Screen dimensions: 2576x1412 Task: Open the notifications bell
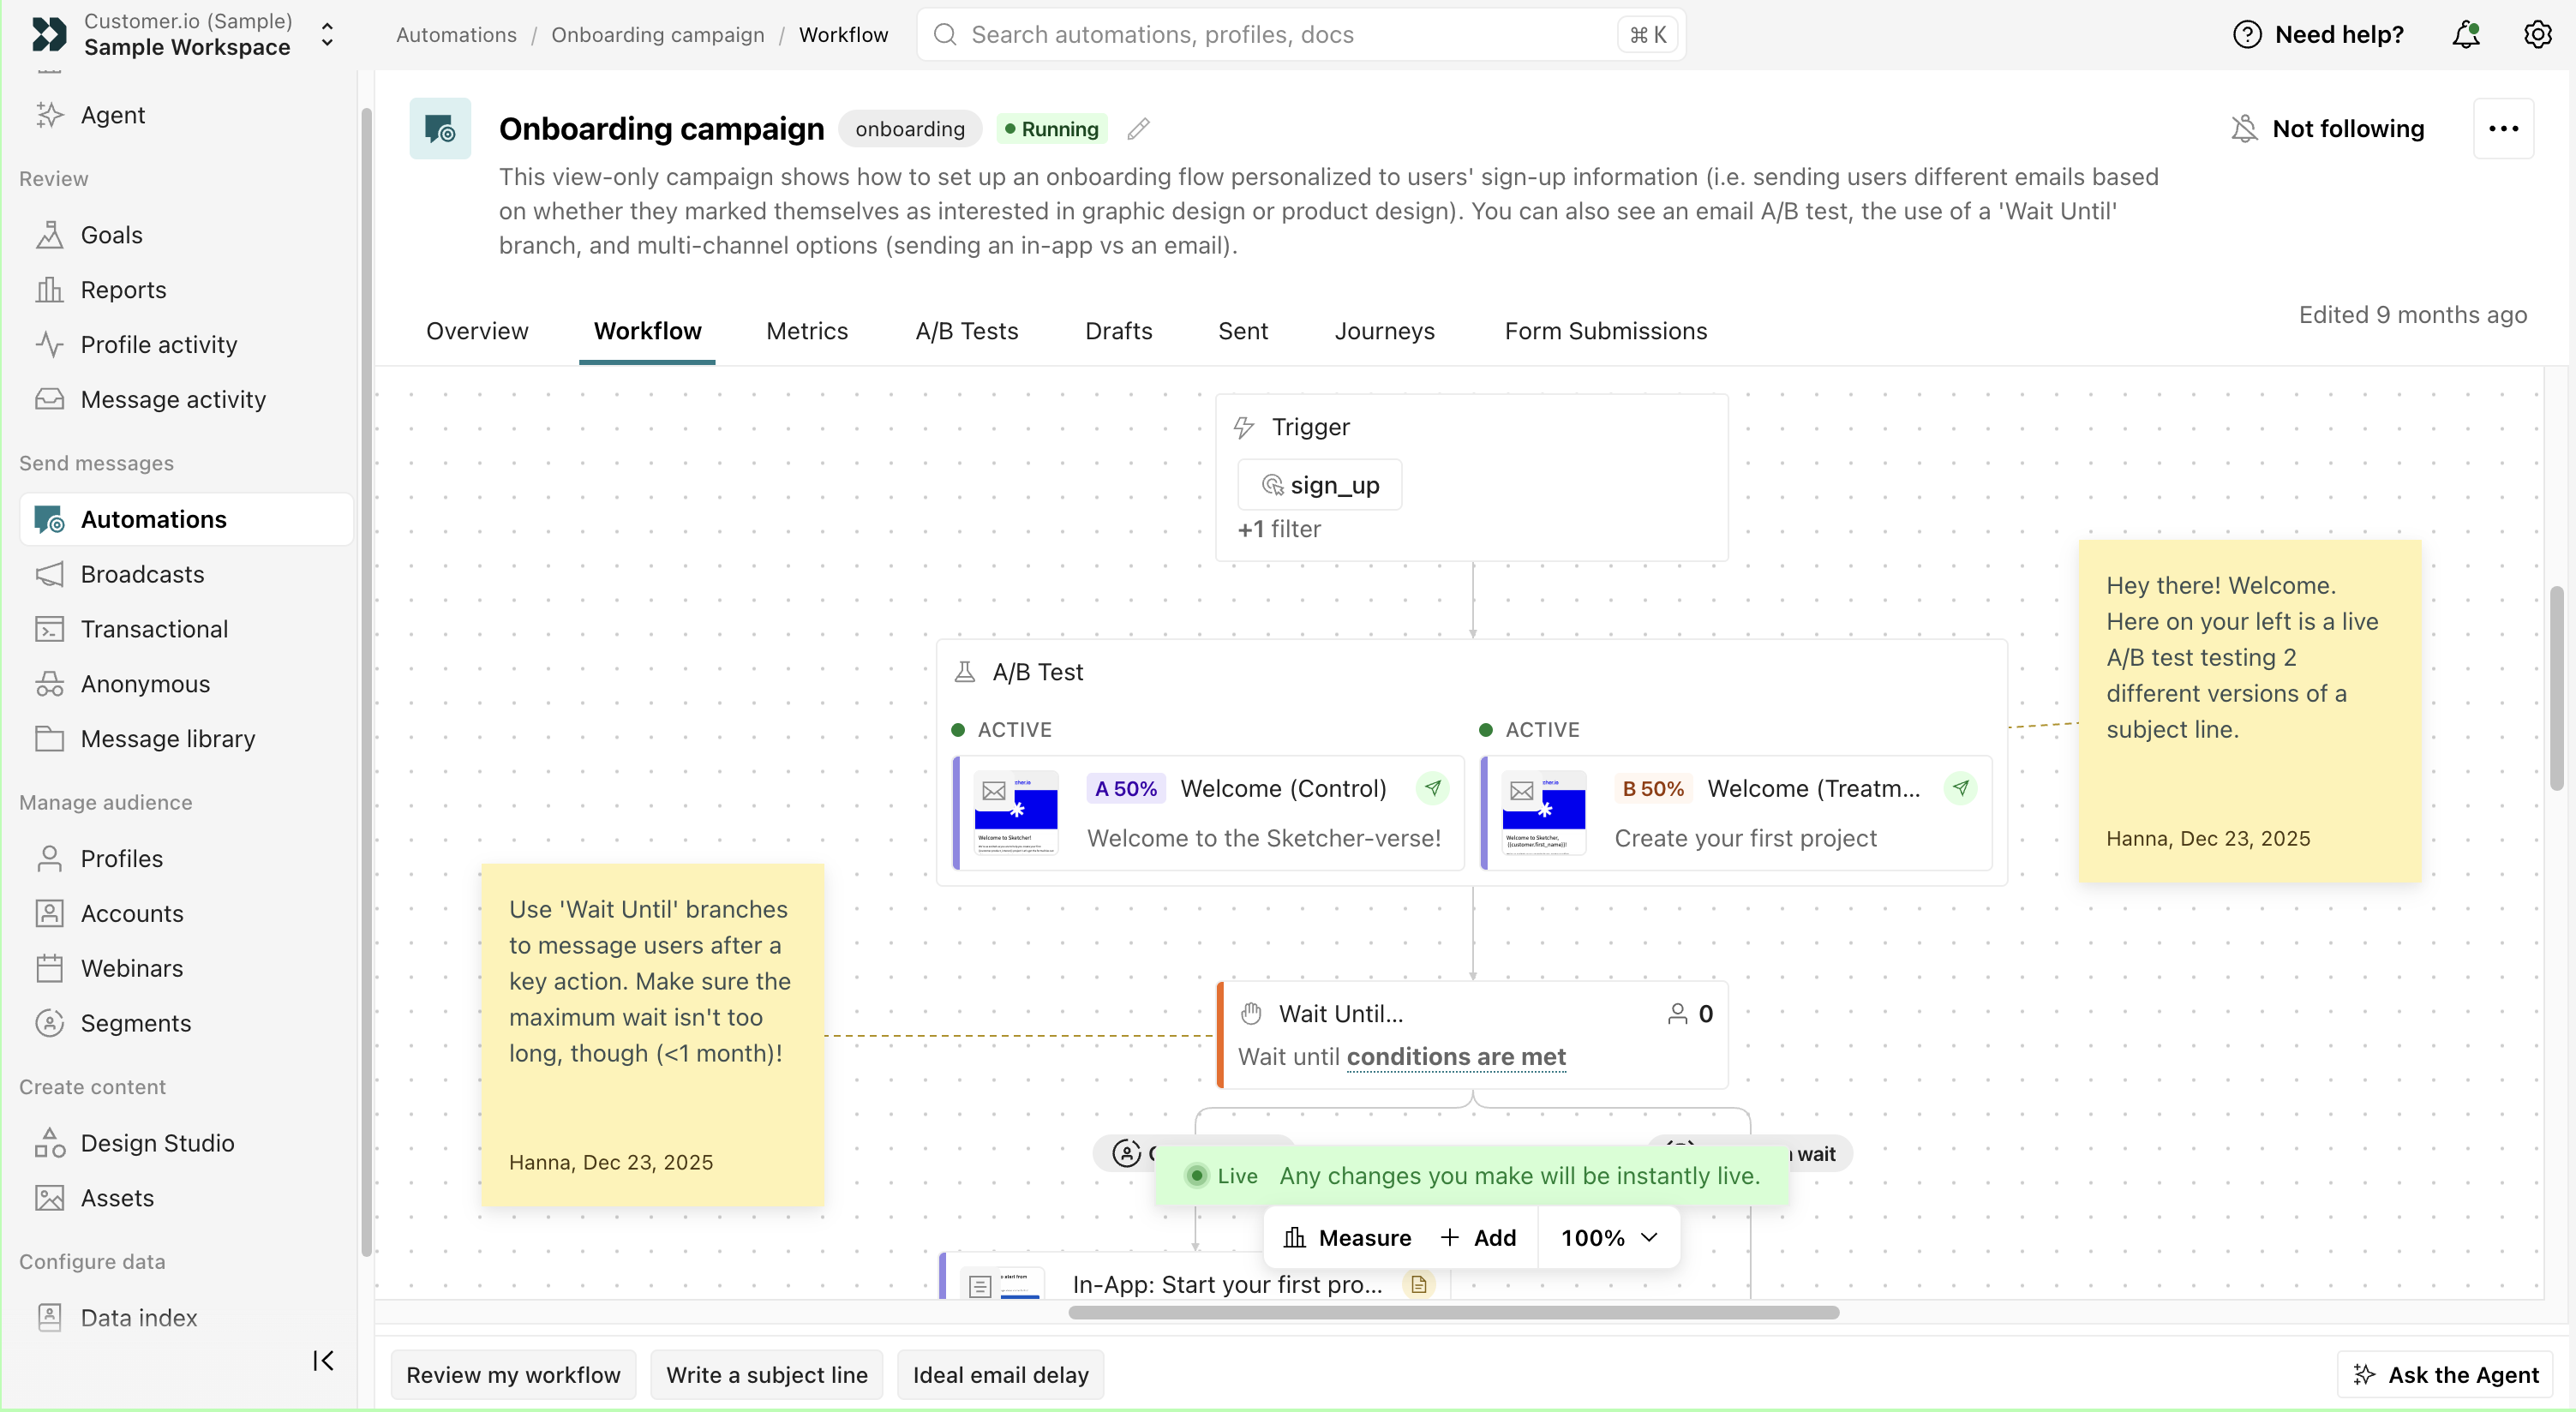point(2466,35)
